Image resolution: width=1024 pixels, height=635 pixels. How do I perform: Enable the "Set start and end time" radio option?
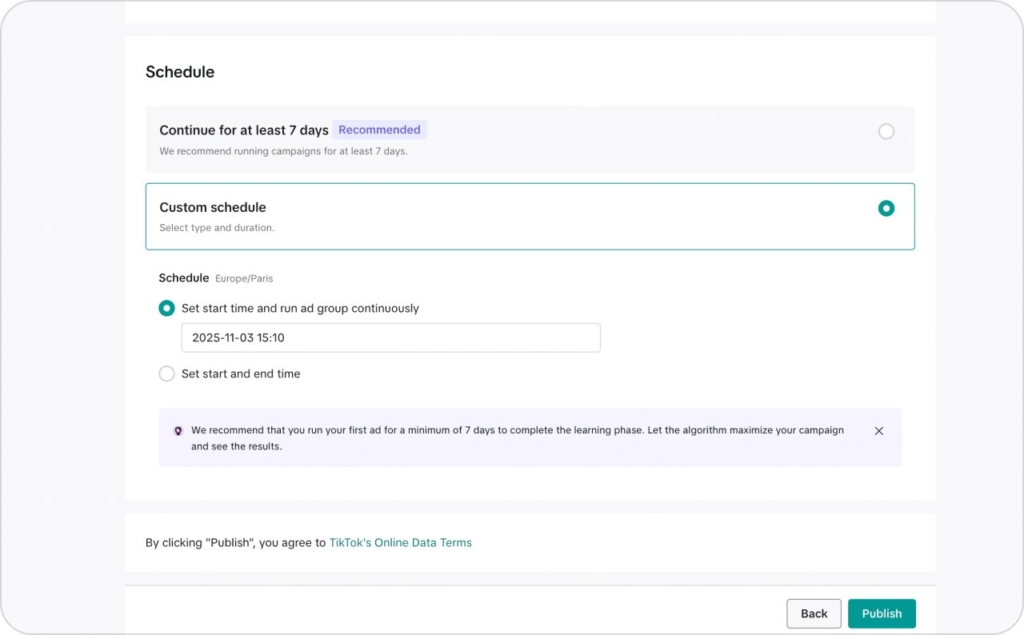point(167,373)
